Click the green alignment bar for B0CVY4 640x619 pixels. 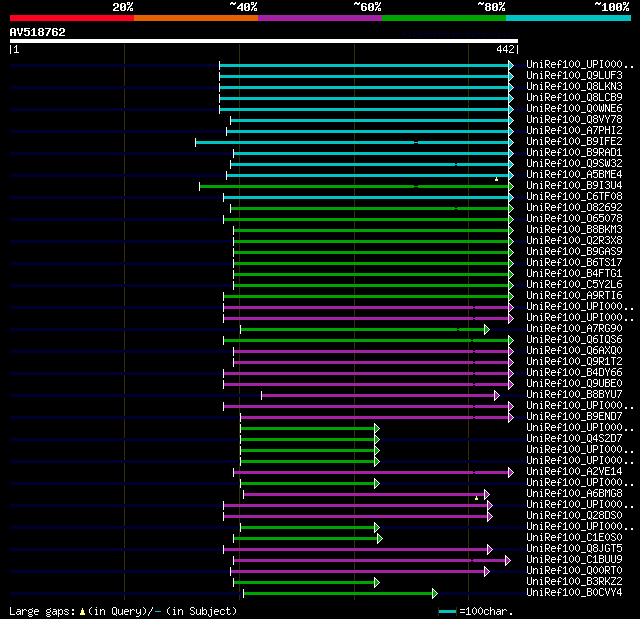[x=338, y=594]
